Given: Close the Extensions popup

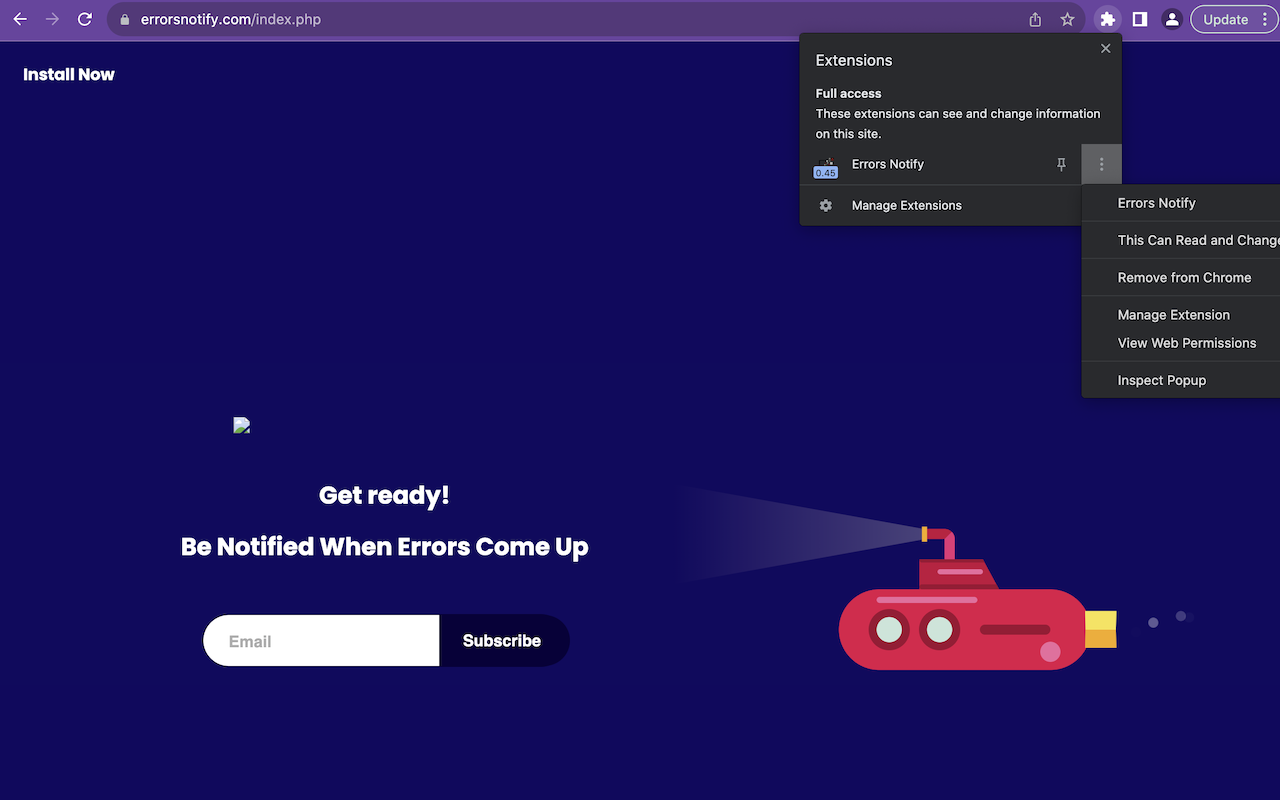Looking at the screenshot, I should [x=1105, y=48].
